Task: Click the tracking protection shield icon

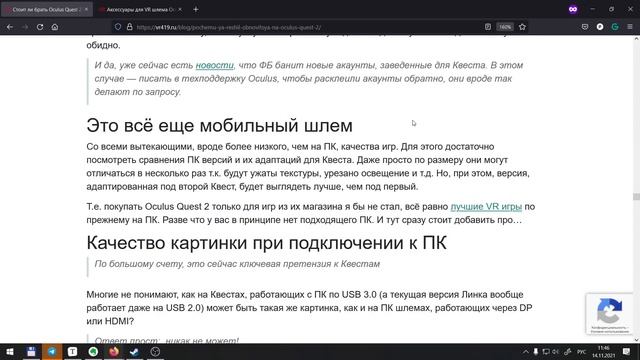Action: point(118,27)
